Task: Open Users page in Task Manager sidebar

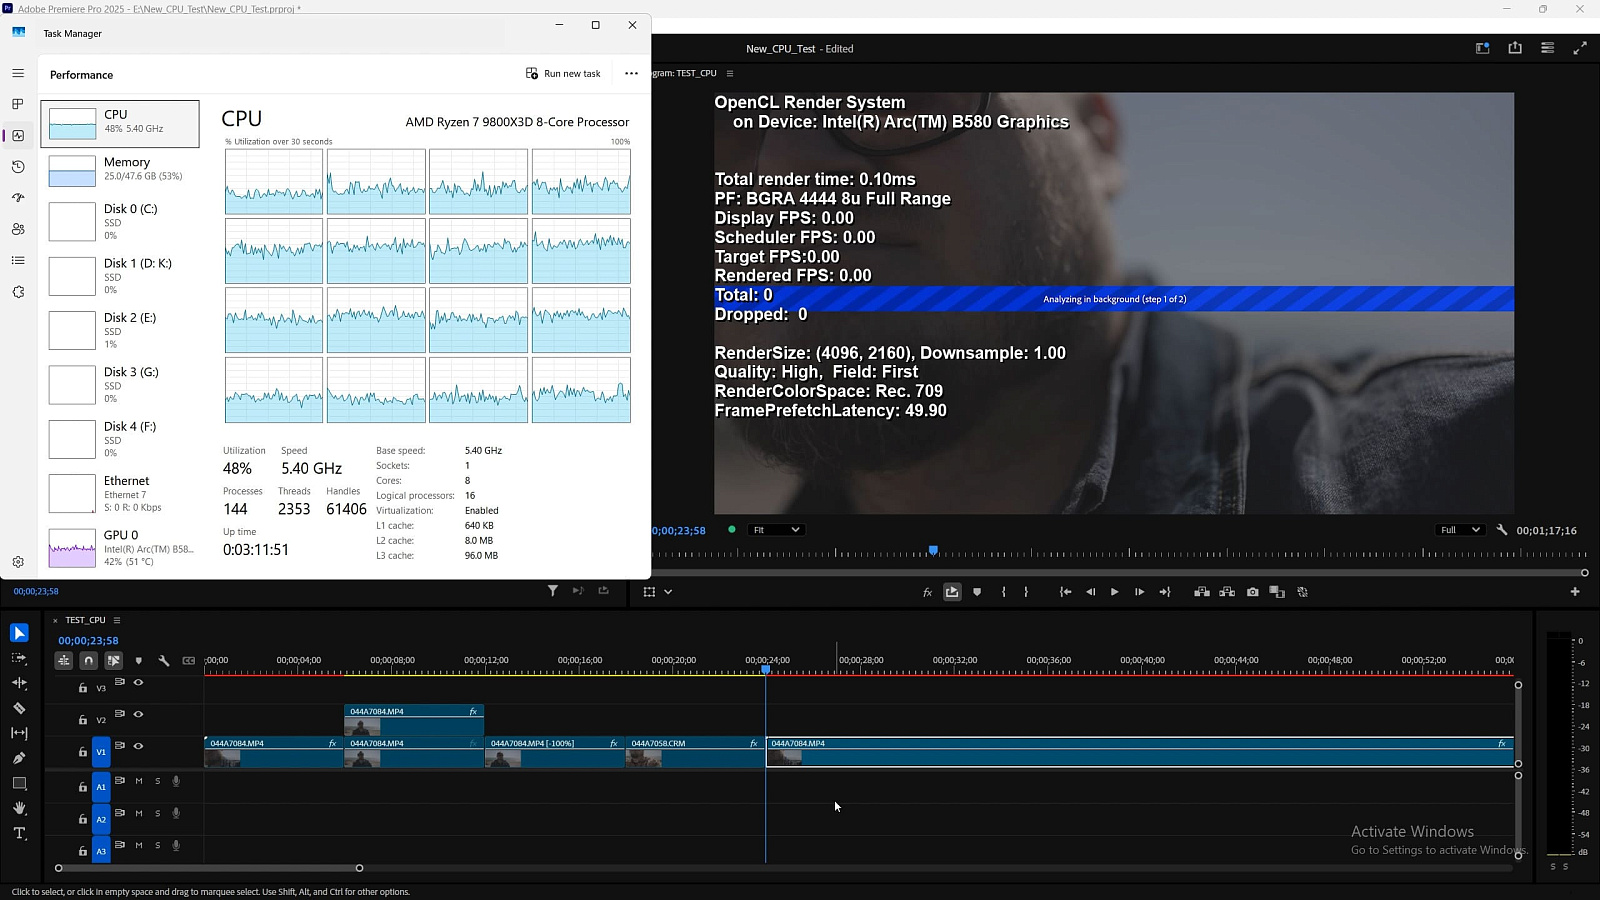Action: tap(18, 229)
